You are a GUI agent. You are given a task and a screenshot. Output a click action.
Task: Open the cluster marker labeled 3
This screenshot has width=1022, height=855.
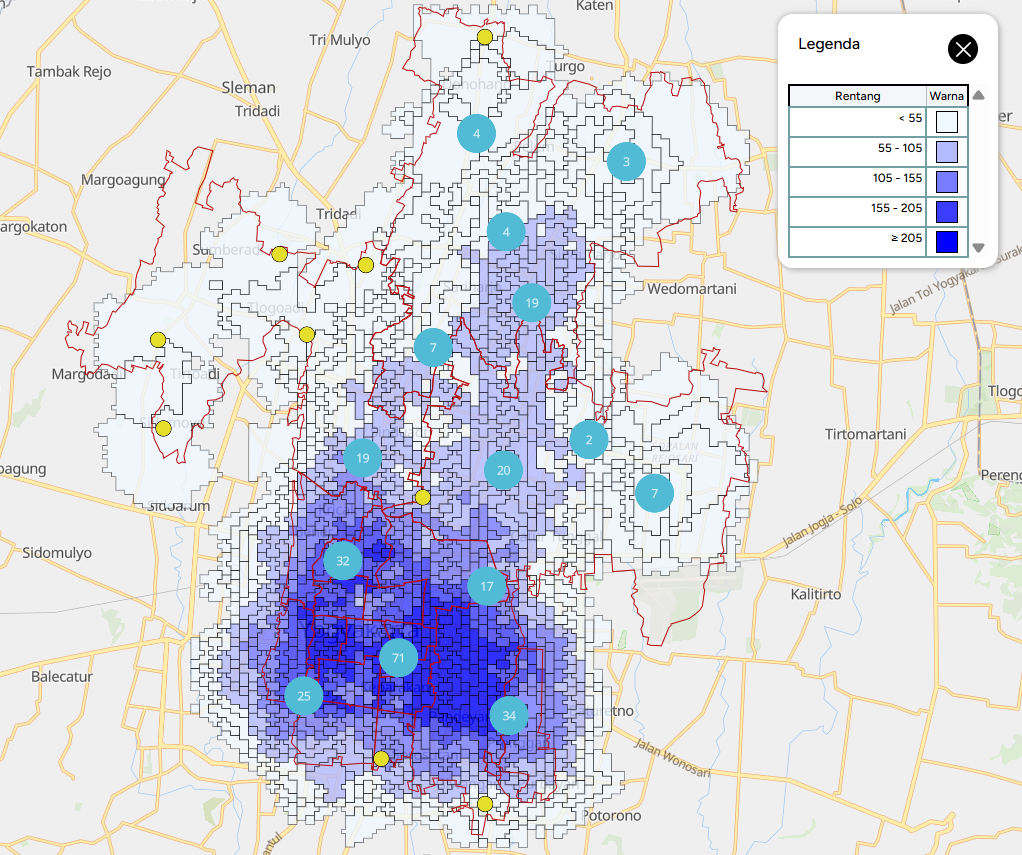coord(626,162)
